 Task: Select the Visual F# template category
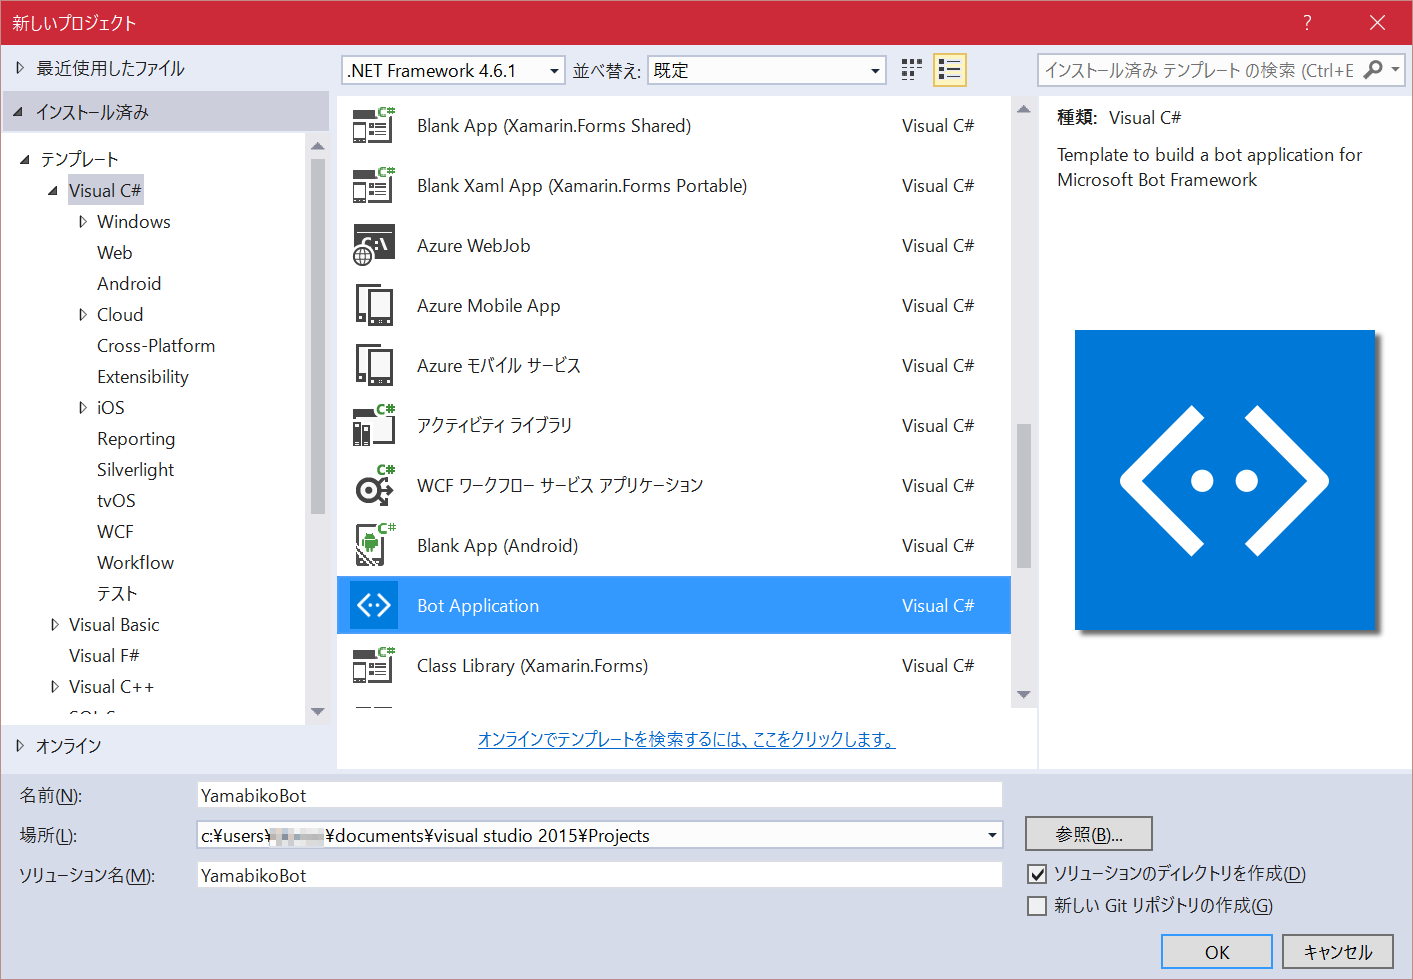coord(104,656)
